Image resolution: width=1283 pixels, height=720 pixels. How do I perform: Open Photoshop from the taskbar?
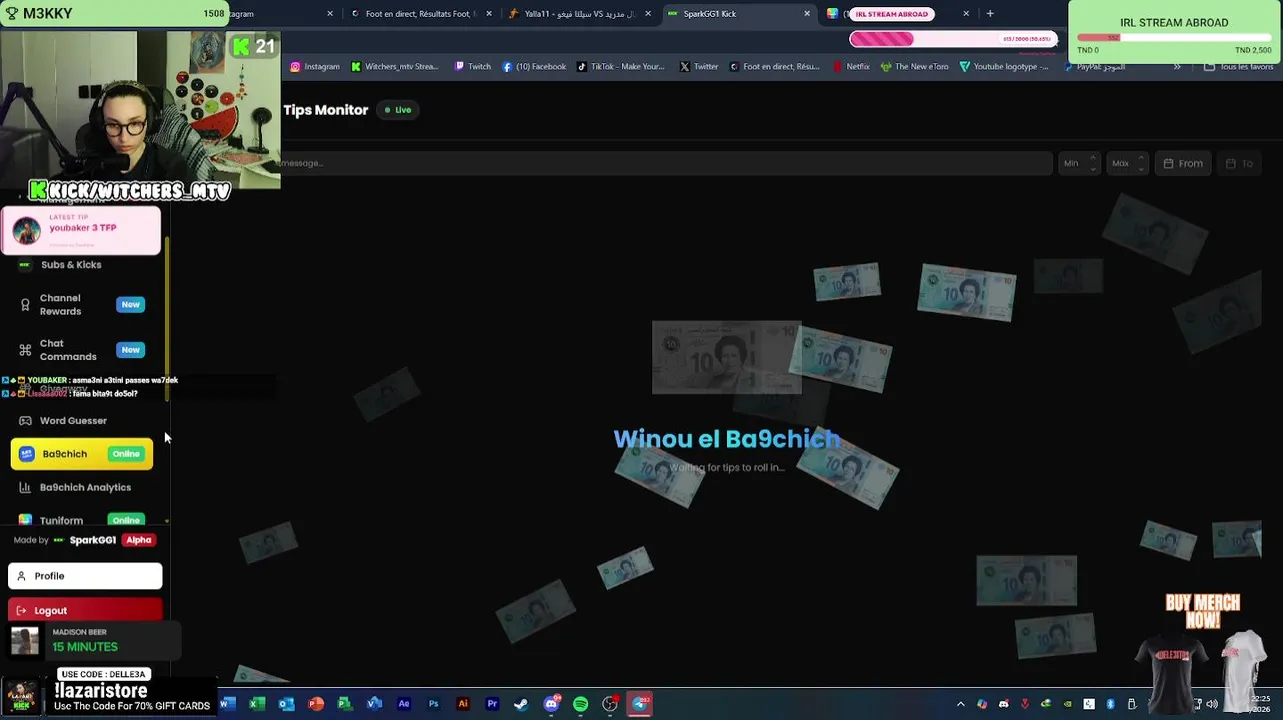pos(433,704)
